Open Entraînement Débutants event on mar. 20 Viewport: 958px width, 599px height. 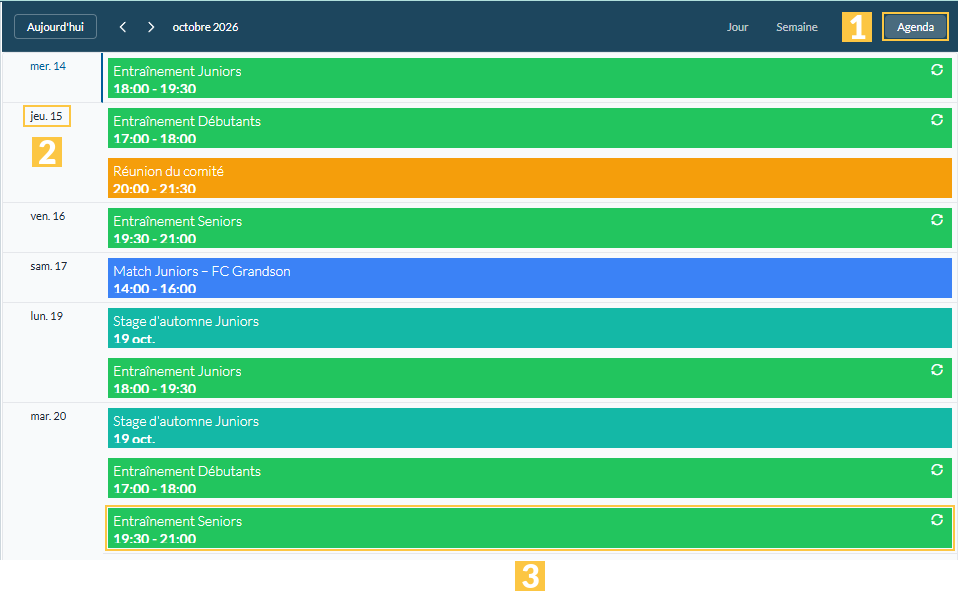pos(530,479)
